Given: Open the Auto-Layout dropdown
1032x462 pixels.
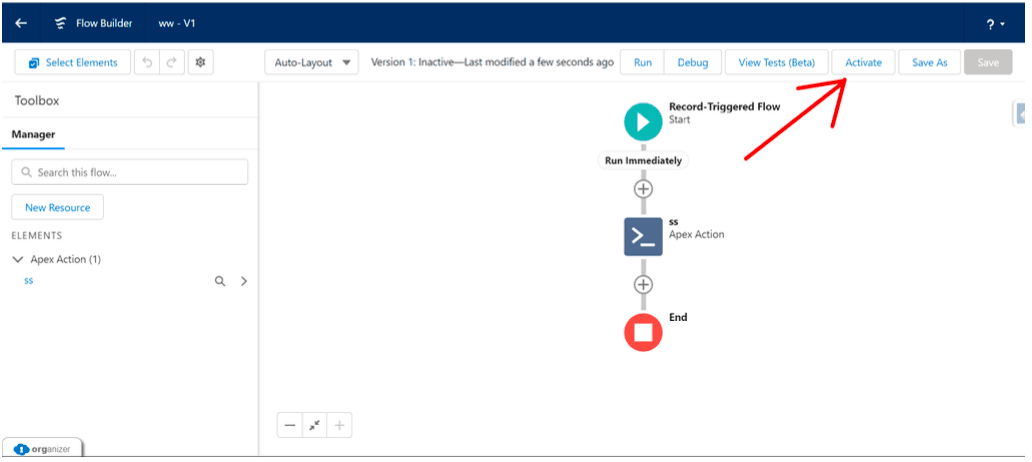Looking at the screenshot, I should (314, 62).
